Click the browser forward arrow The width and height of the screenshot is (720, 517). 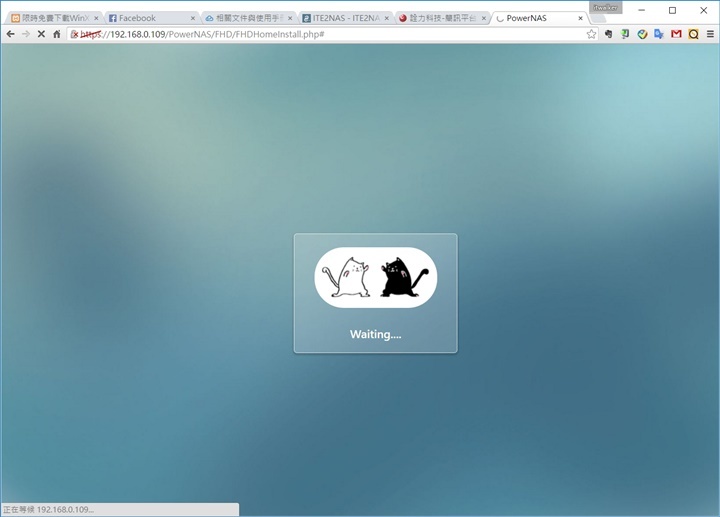(25, 34)
